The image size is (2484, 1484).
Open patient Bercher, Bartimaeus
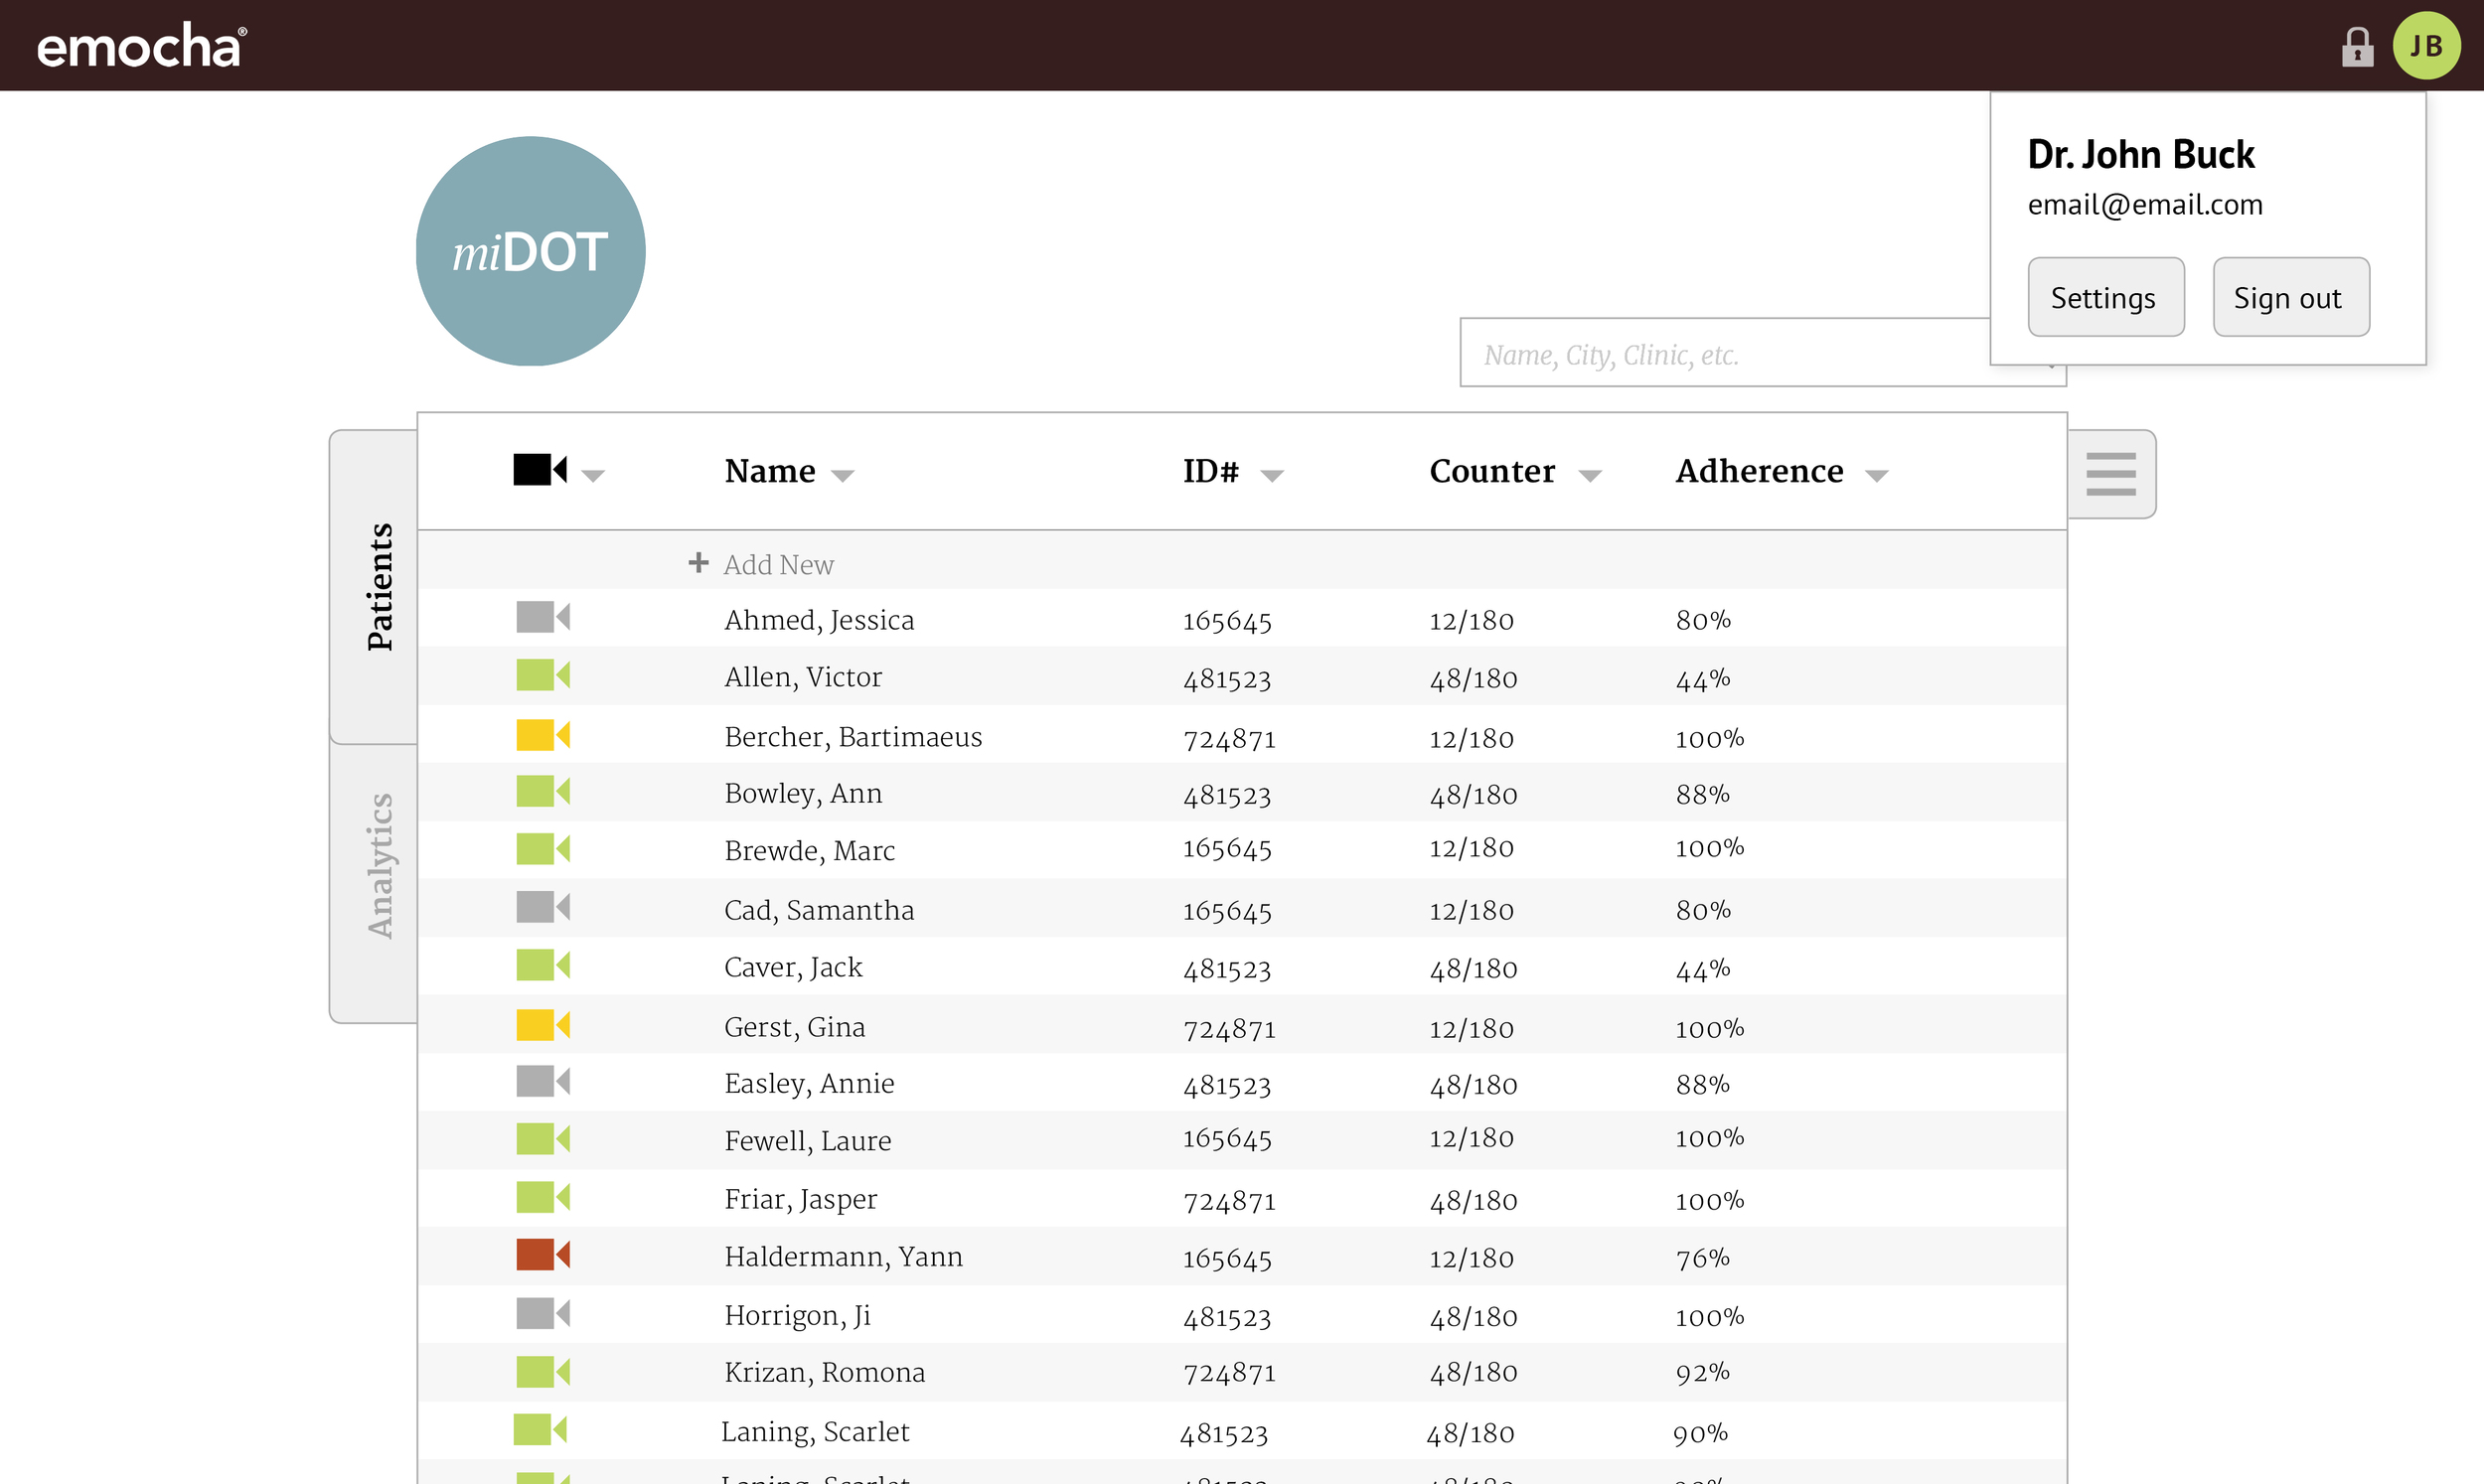[x=853, y=737]
